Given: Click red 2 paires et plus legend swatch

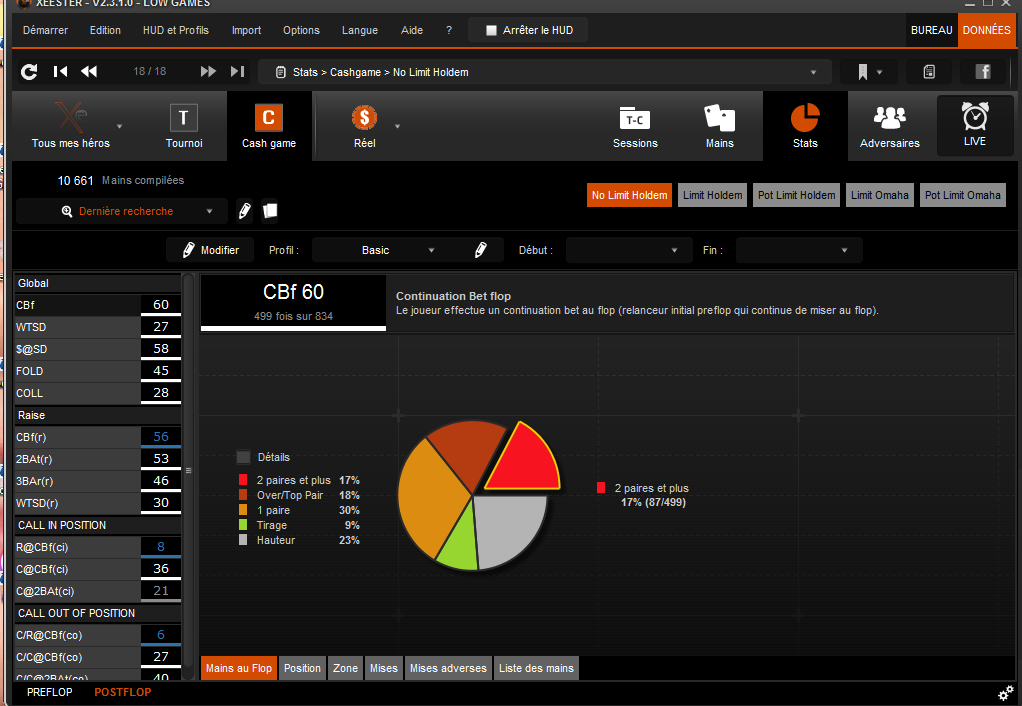Looking at the screenshot, I should pos(243,480).
